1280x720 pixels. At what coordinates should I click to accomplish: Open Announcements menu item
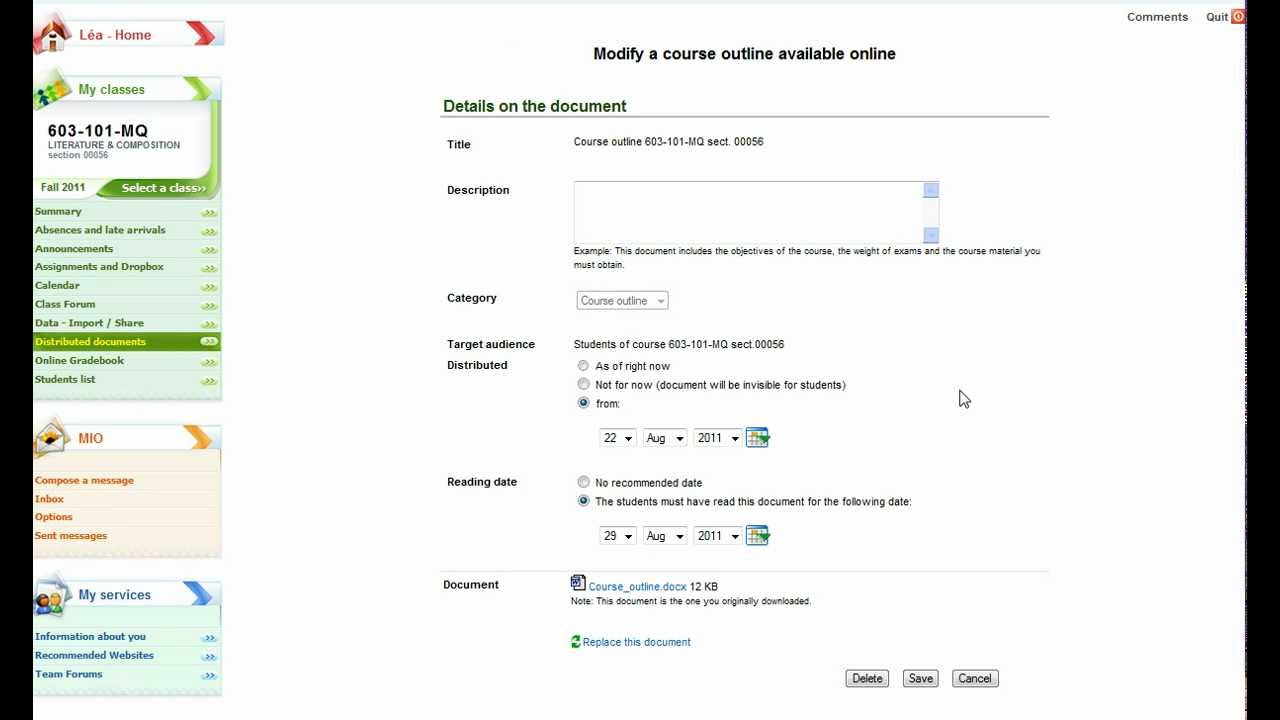tap(74, 249)
